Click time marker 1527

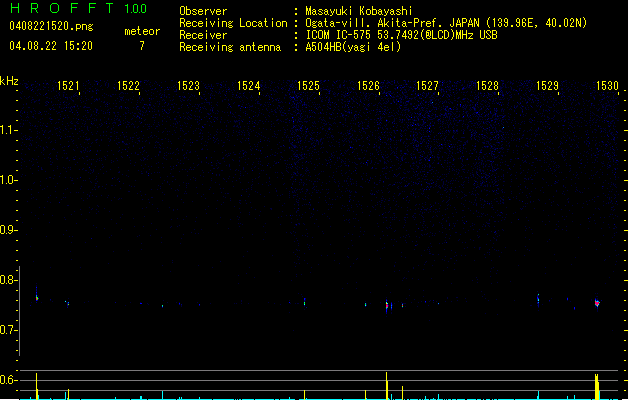click(427, 86)
